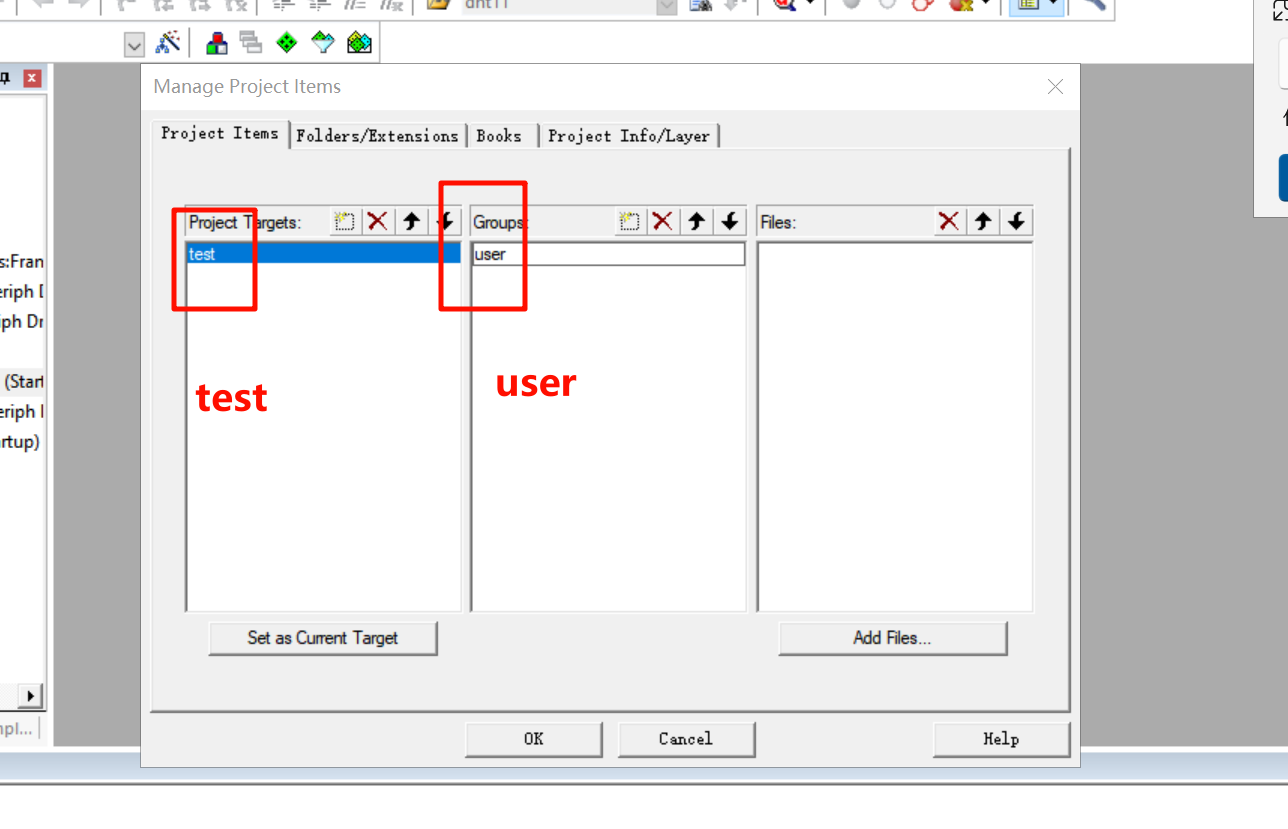The height and width of the screenshot is (829, 1288).
Task: Click the Manage Project Items toolbar icon
Action: tap(216, 43)
